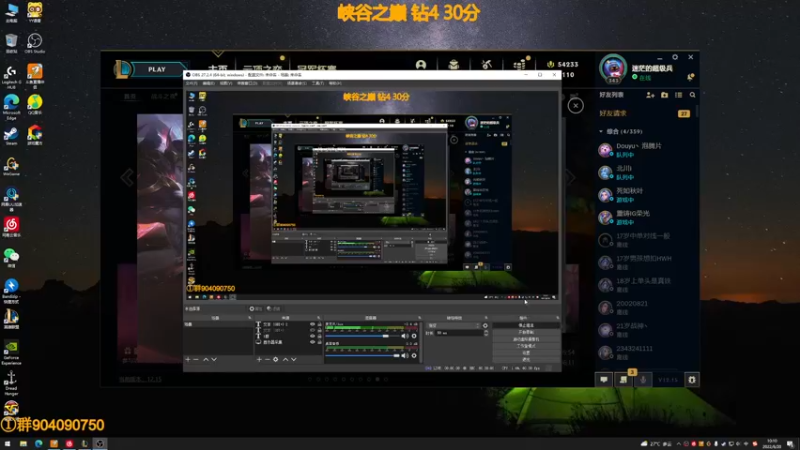Image resolution: width=800 pixels, height=450 pixels.
Task: Toggle visibility of the first text source
Action: coord(312,324)
